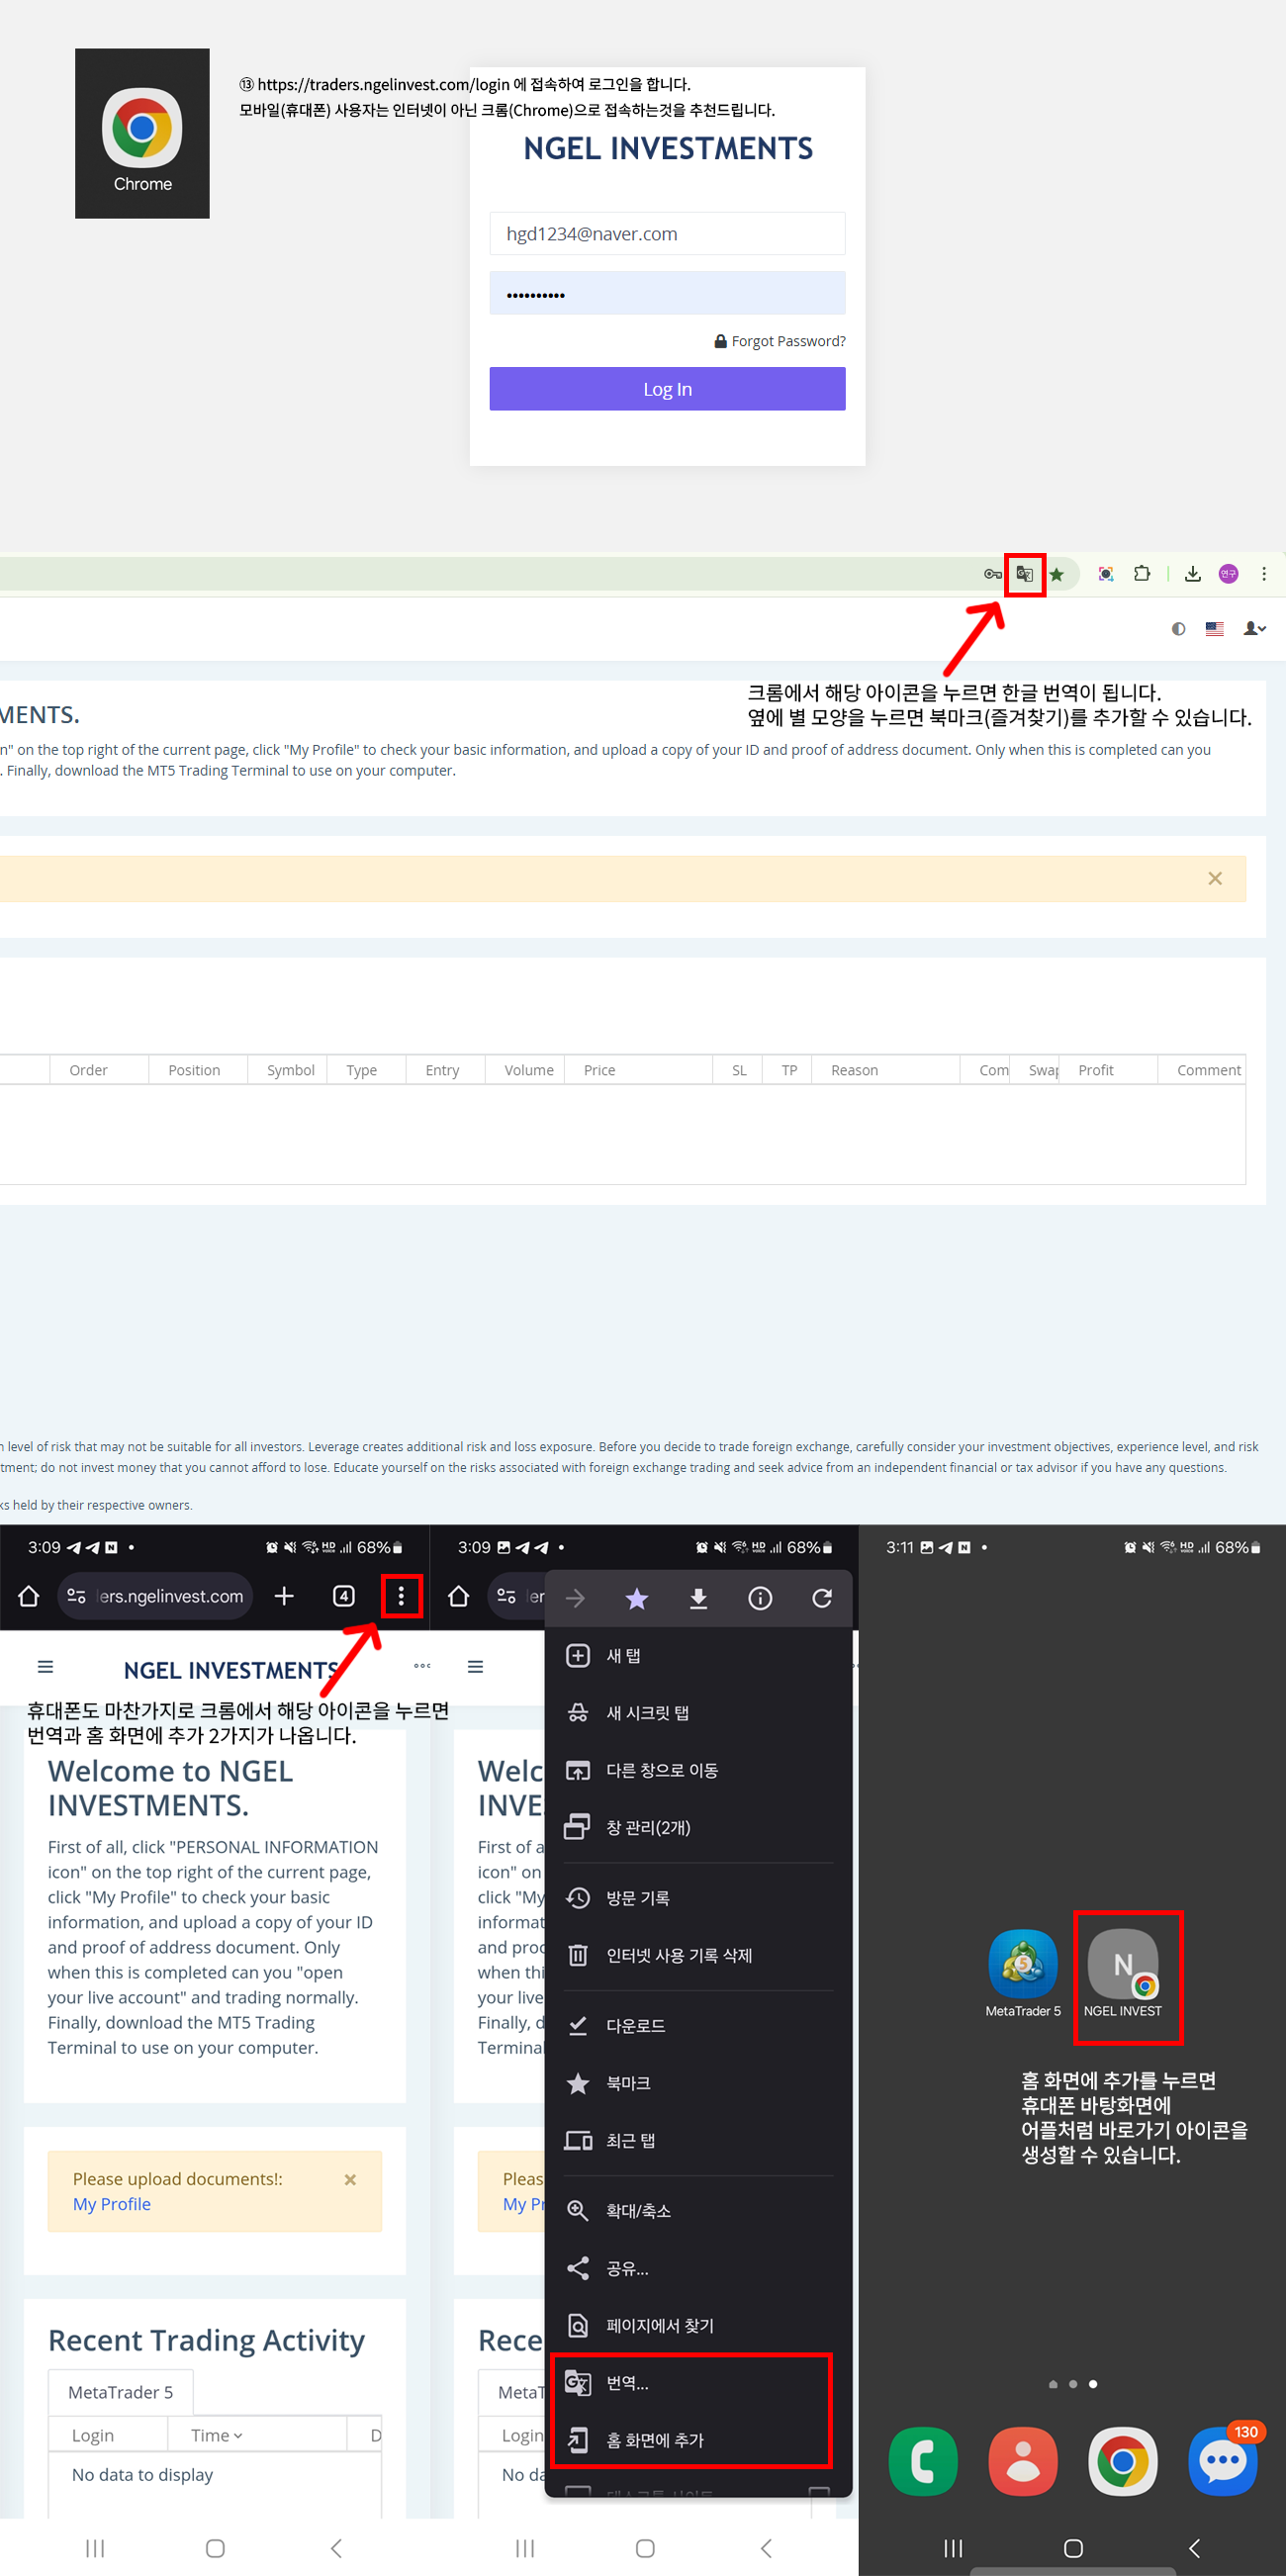Viewport: 1286px width, 2576px height.
Task: Open the US flag language selector
Action: [1215, 629]
